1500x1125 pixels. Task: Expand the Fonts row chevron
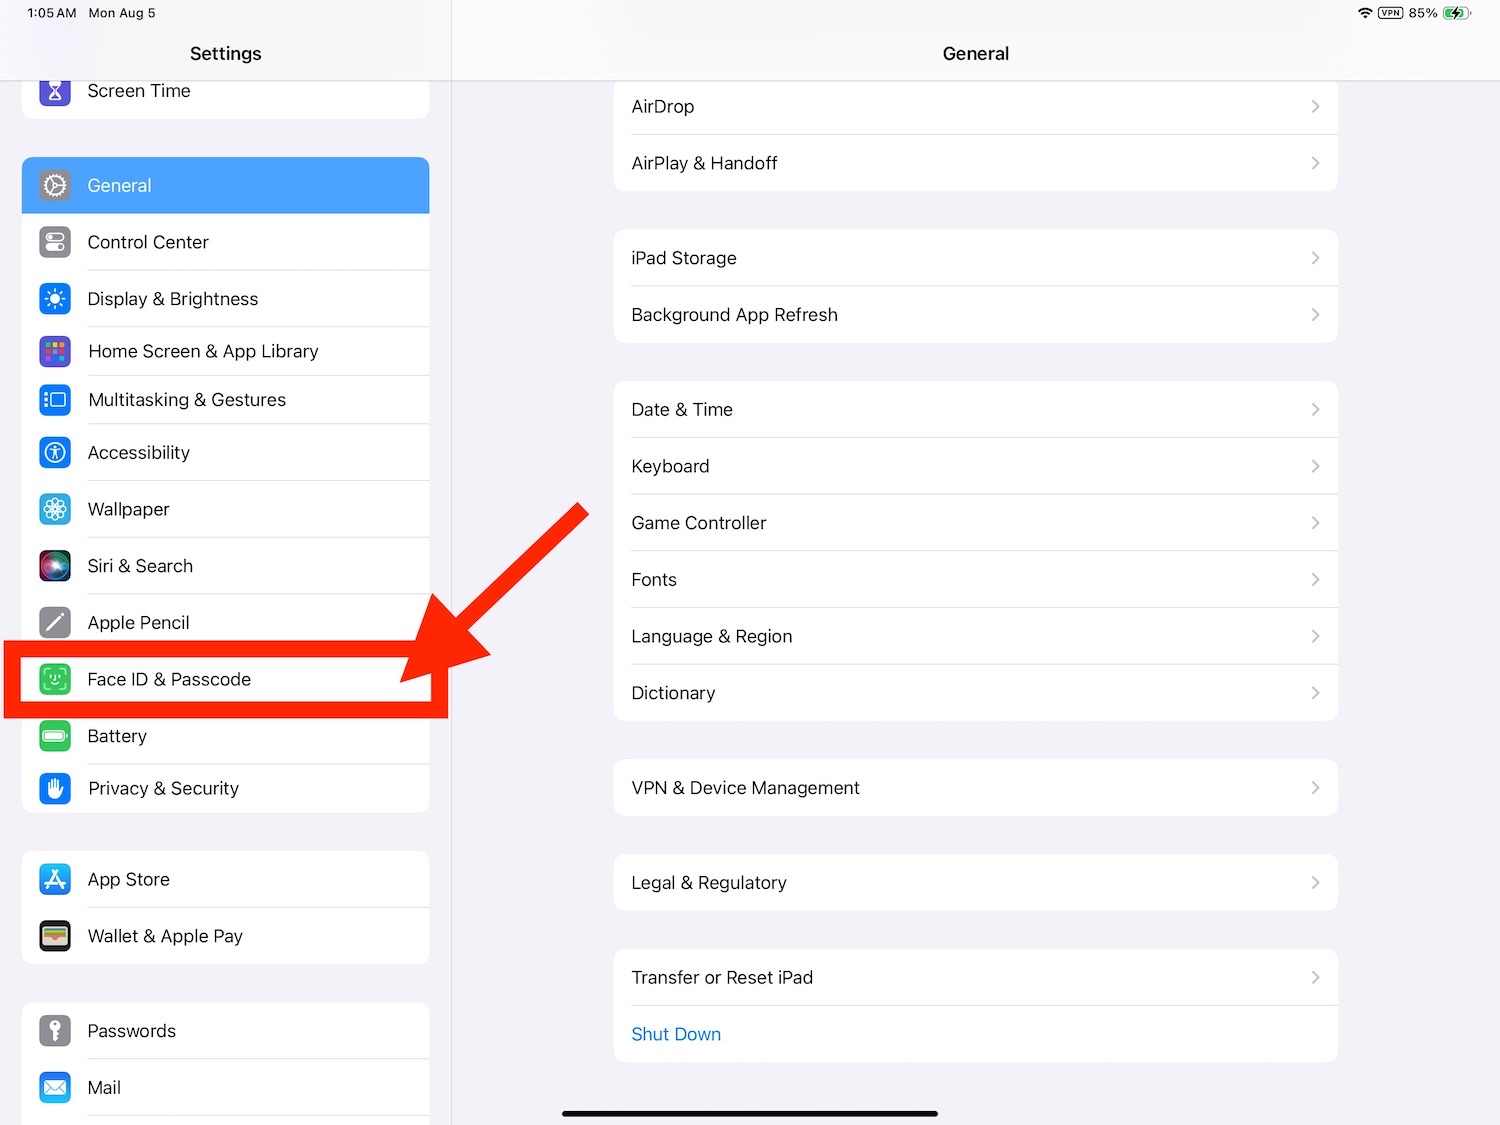point(1315,580)
